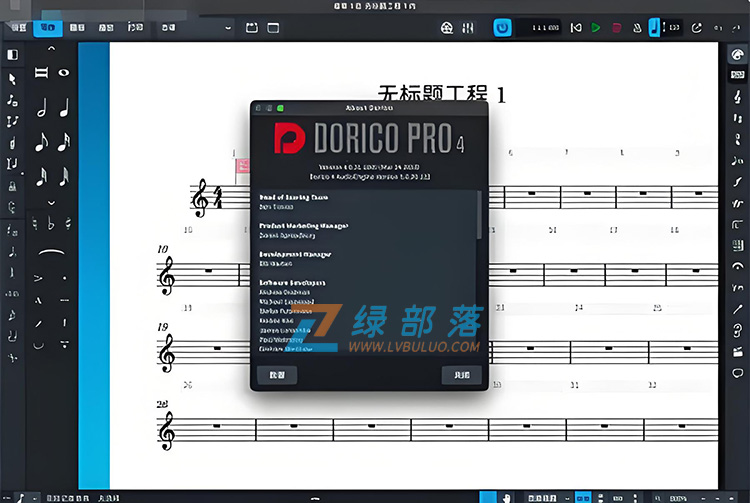The height and width of the screenshot is (503, 750).
Task: Toggle the left panel visibility icon
Action: click(13, 55)
